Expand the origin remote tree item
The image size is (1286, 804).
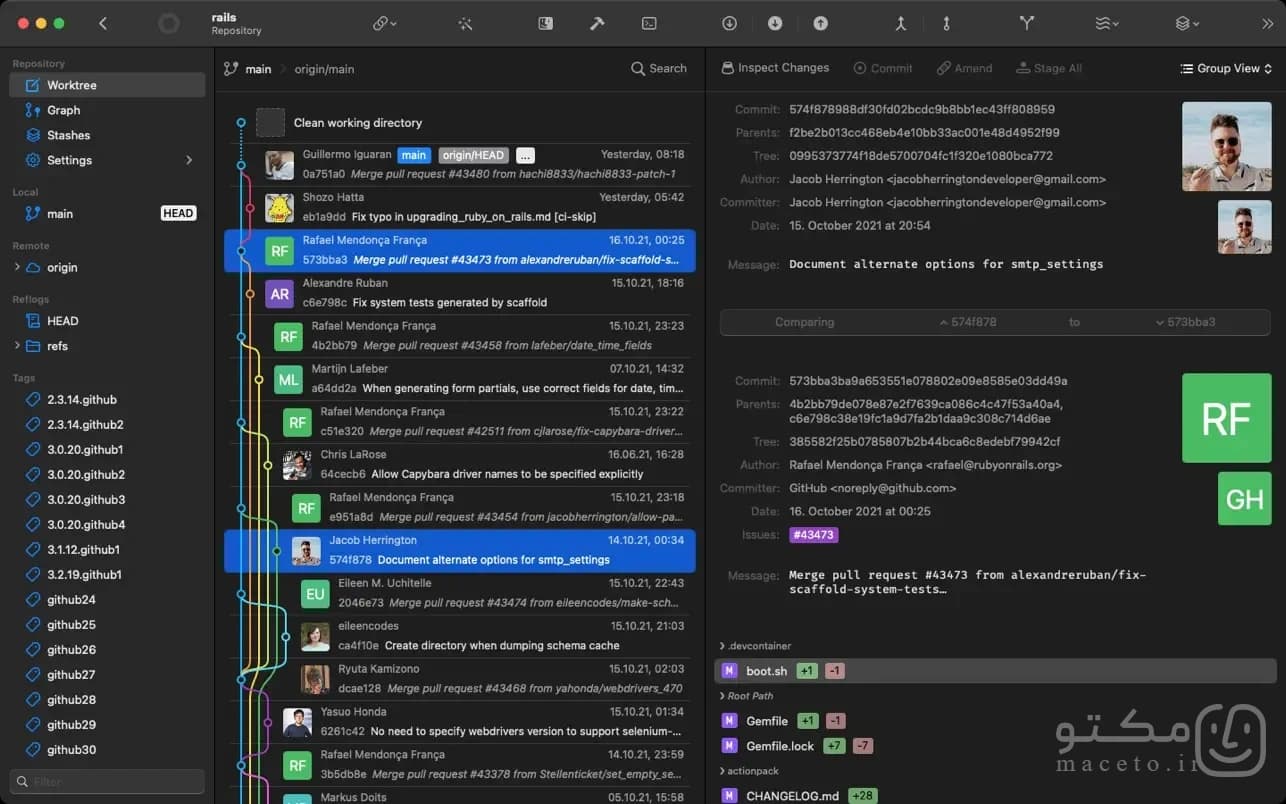[17, 267]
